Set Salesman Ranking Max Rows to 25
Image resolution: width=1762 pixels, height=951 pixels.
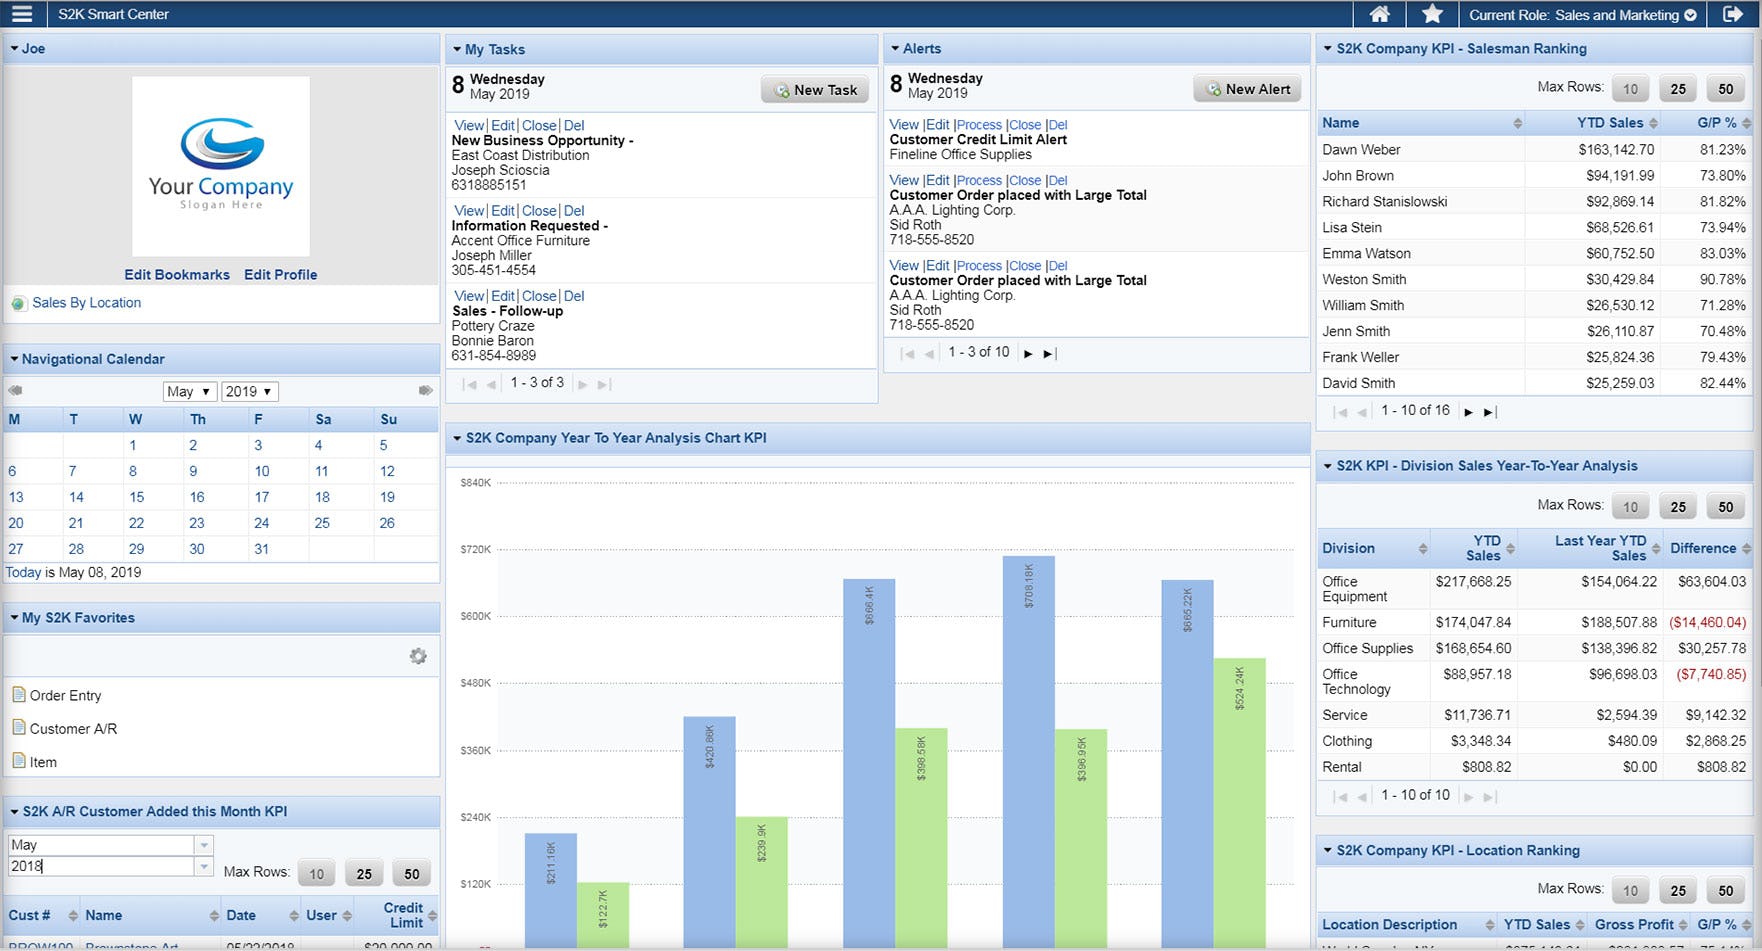(1677, 88)
